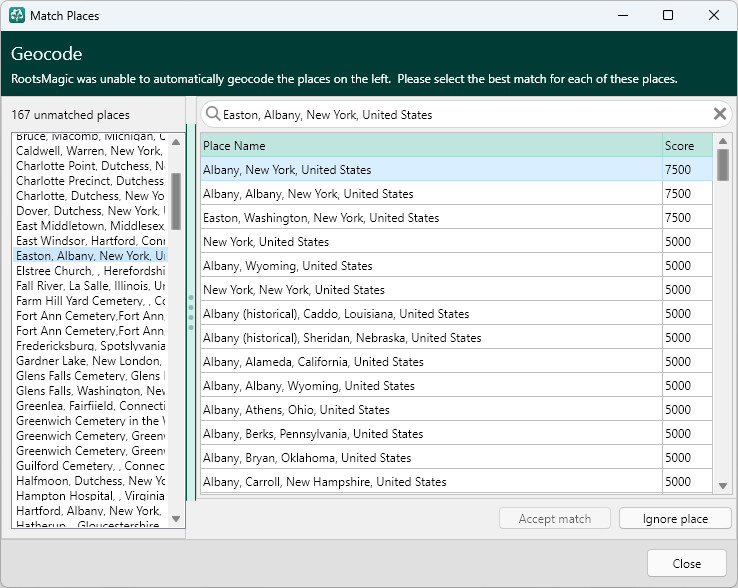Screen dimensions: 738x588
Task: Select unmatched place East Windsor, Hartford
Action: click(90, 241)
